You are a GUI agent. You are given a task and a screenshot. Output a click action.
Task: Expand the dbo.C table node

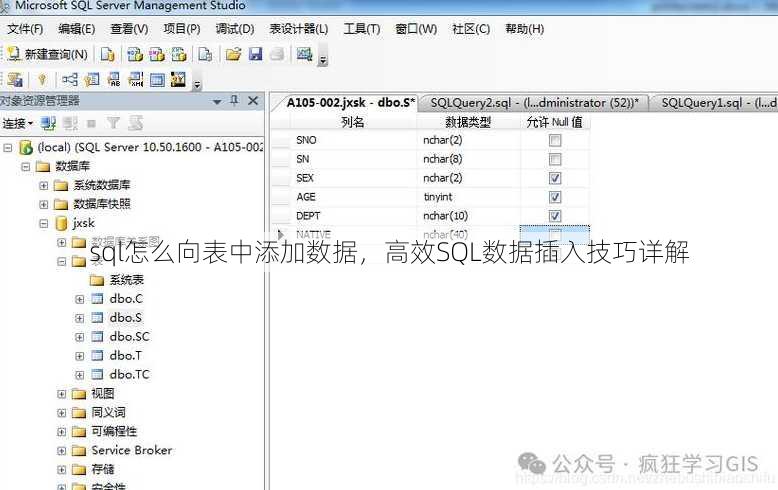(x=79, y=299)
